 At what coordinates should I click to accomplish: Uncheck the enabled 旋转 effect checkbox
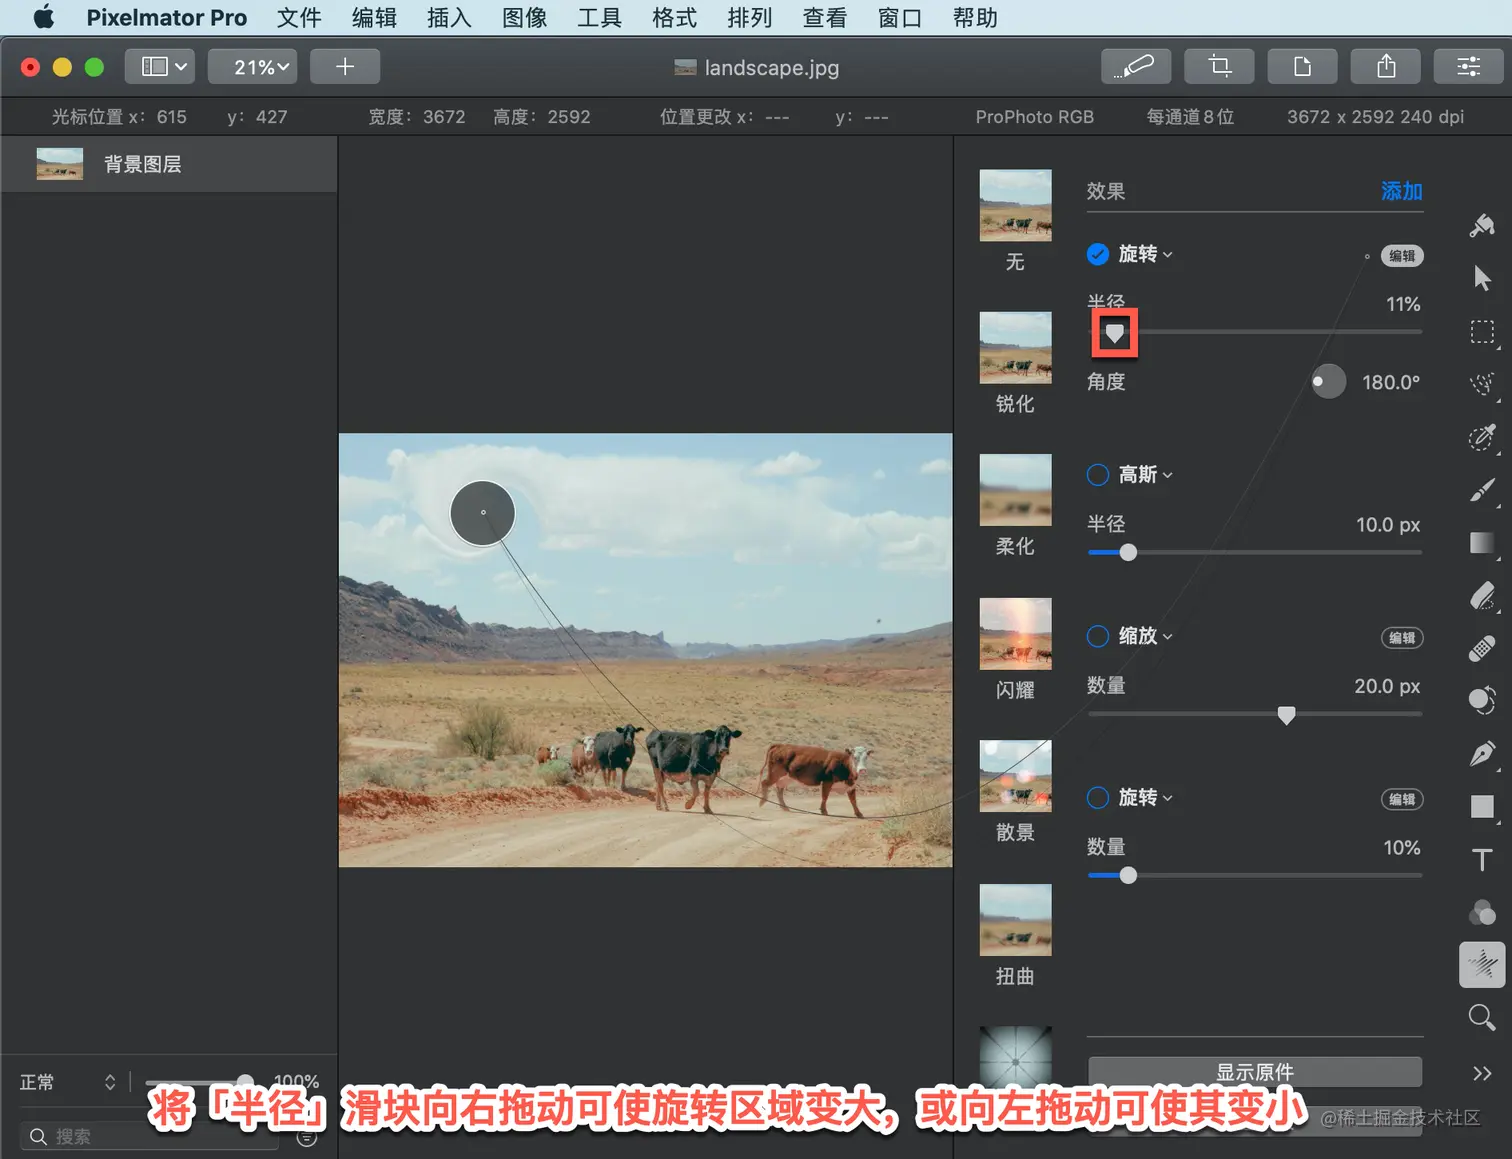[x=1098, y=254]
